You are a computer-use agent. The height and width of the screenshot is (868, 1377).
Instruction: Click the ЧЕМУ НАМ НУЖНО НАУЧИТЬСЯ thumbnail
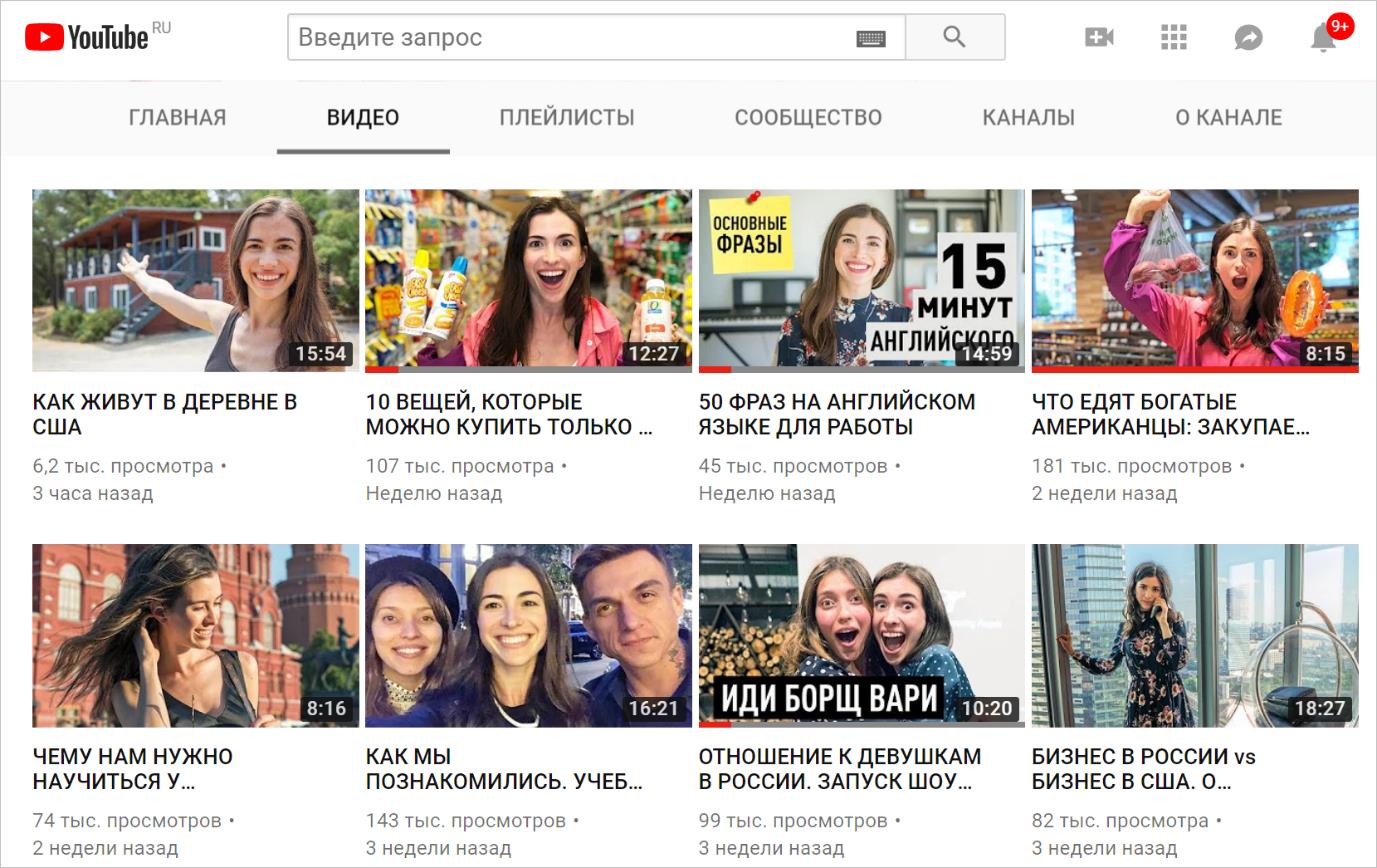tap(195, 635)
